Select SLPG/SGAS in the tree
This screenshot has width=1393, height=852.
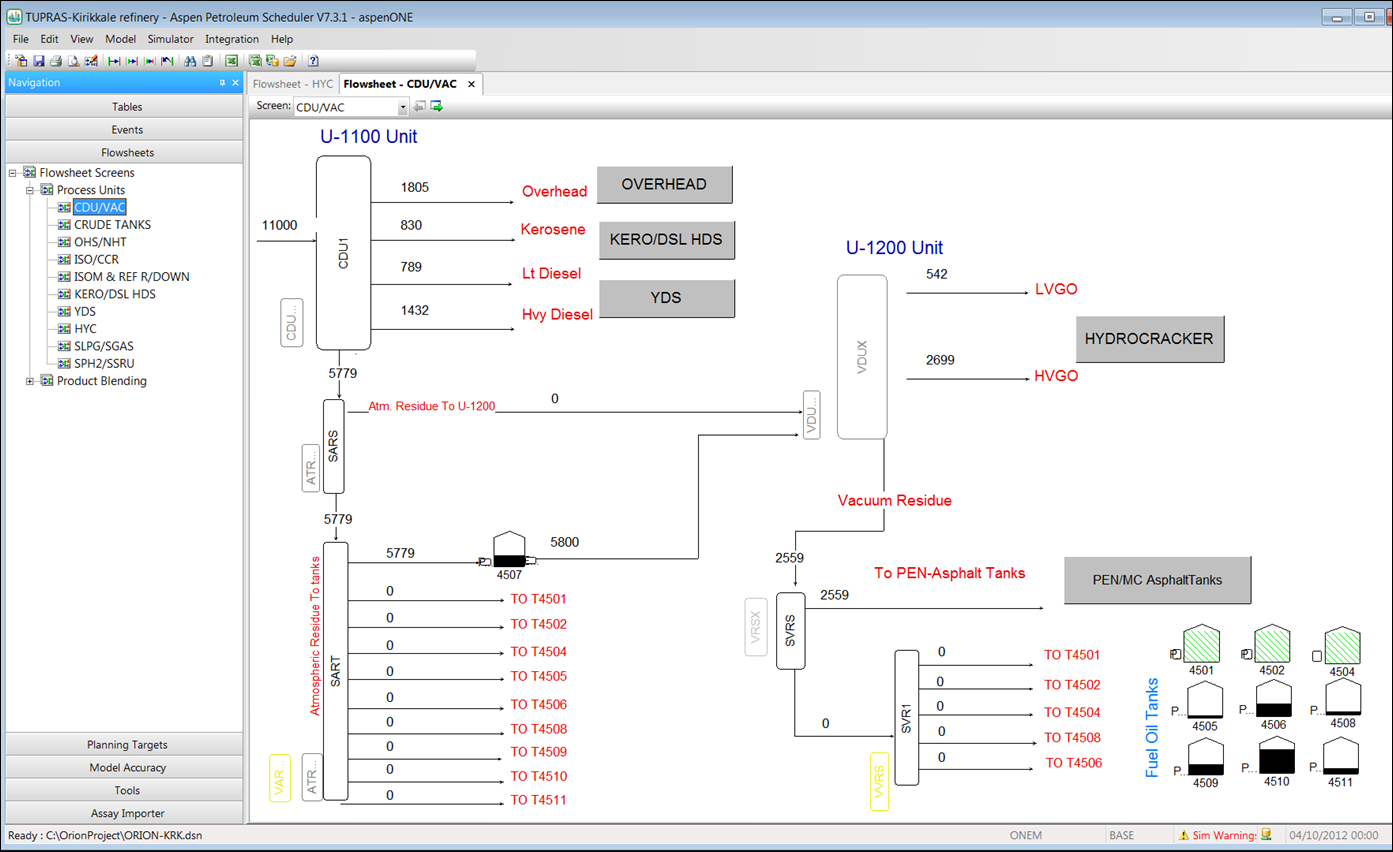point(103,346)
